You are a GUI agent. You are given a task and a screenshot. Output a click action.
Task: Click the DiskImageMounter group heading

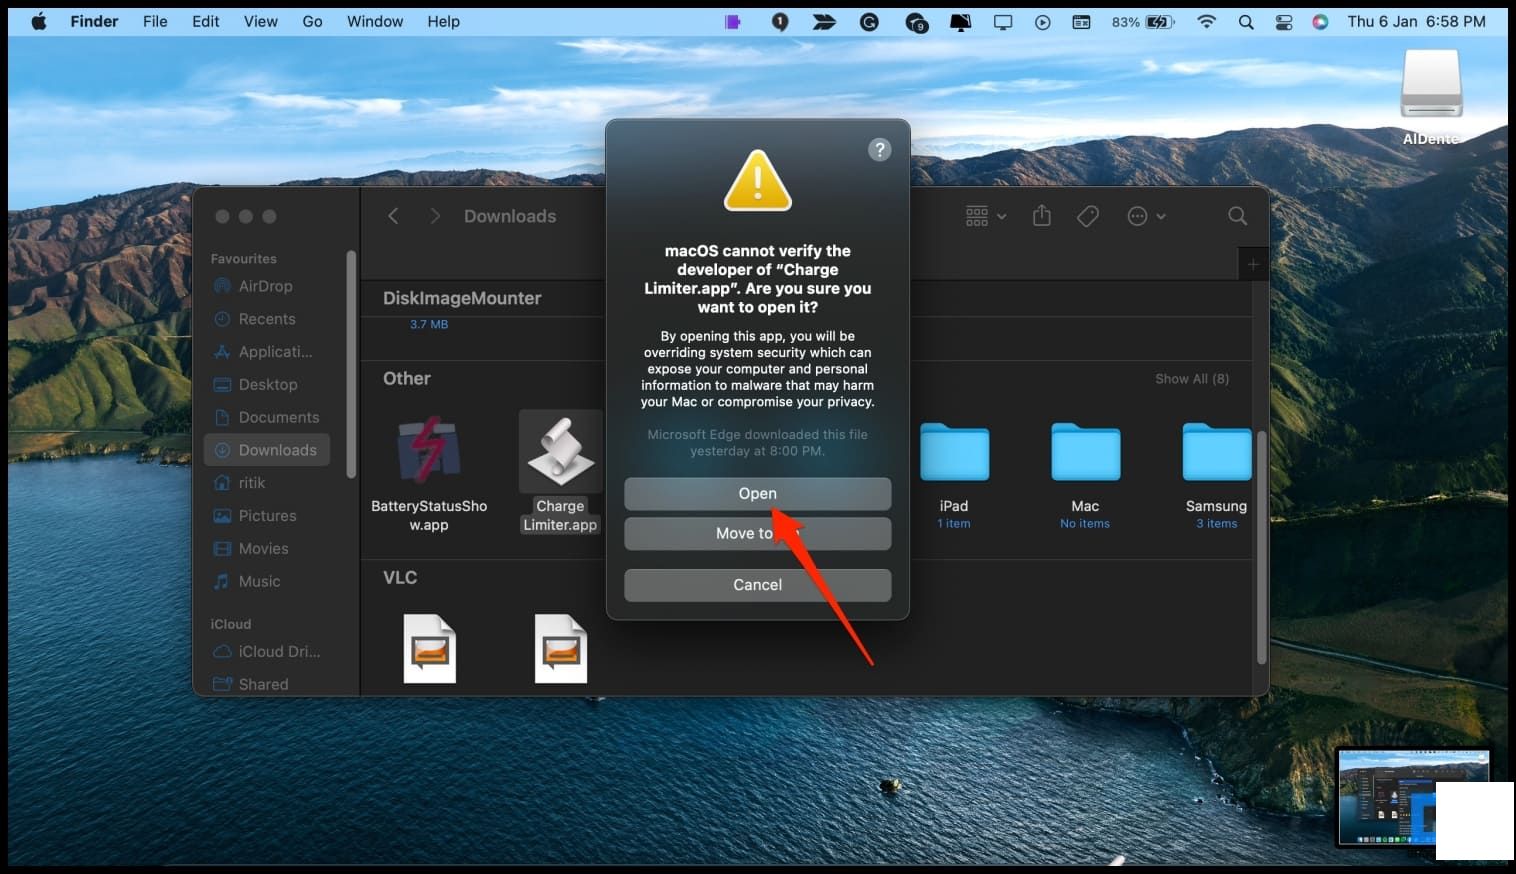(462, 298)
